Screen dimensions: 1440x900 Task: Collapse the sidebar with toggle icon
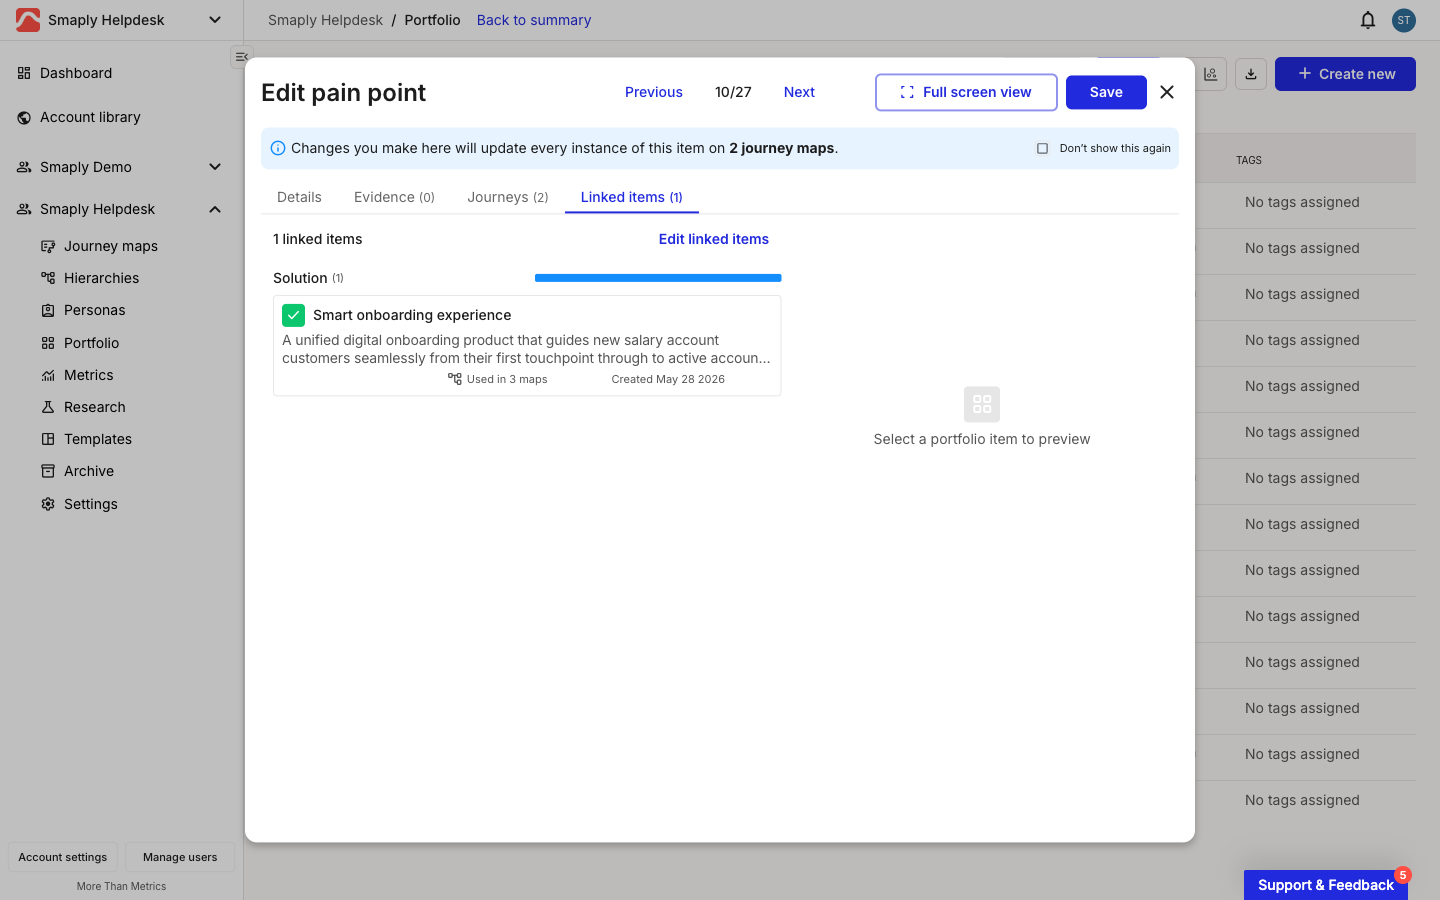[241, 57]
